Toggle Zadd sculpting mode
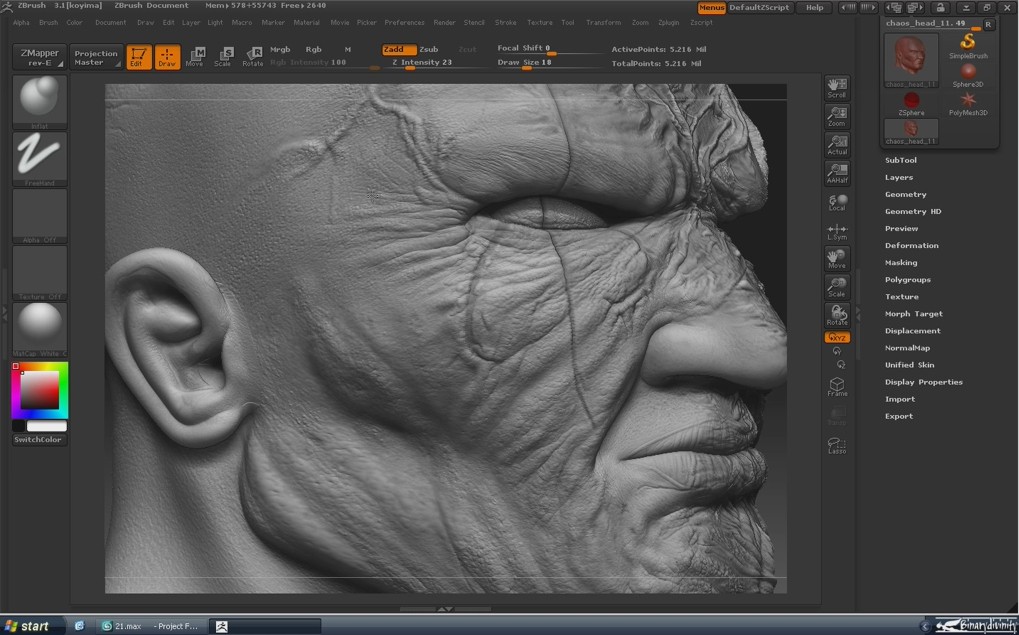Image resolution: width=1019 pixels, height=635 pixels. click(x=399, y=49)
